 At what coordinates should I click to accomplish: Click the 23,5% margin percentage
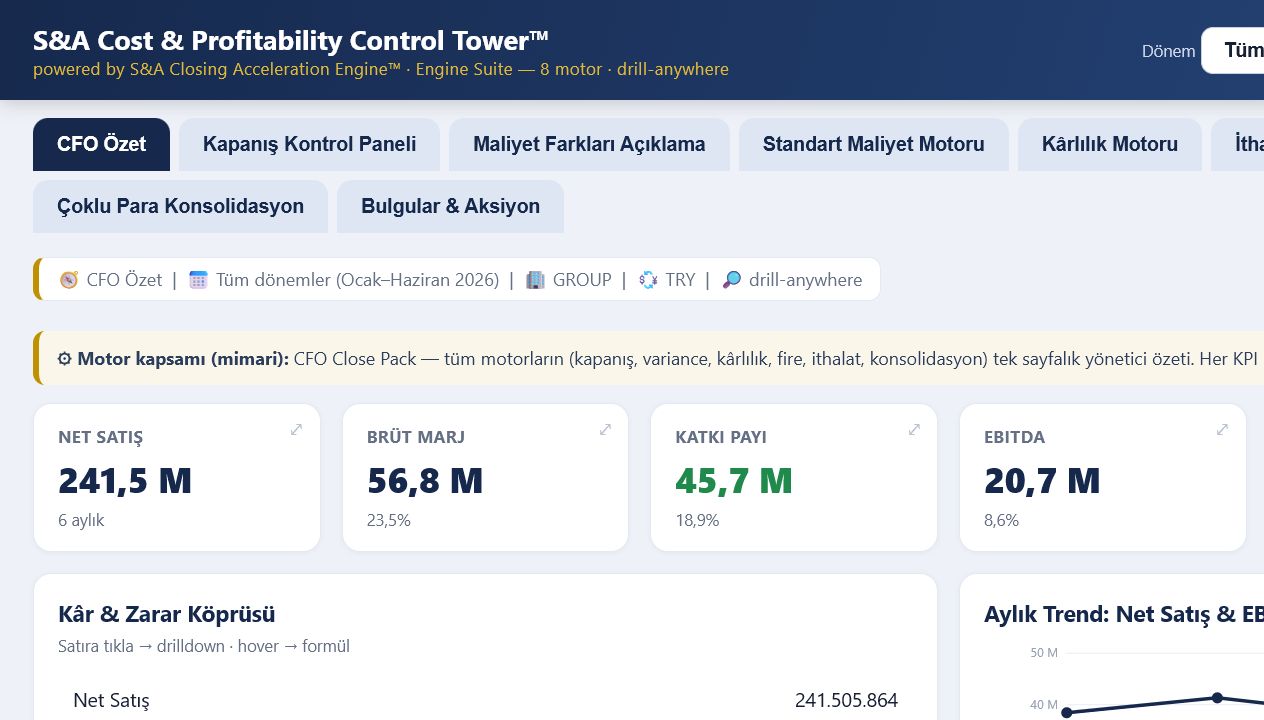(x=389, y=520)
